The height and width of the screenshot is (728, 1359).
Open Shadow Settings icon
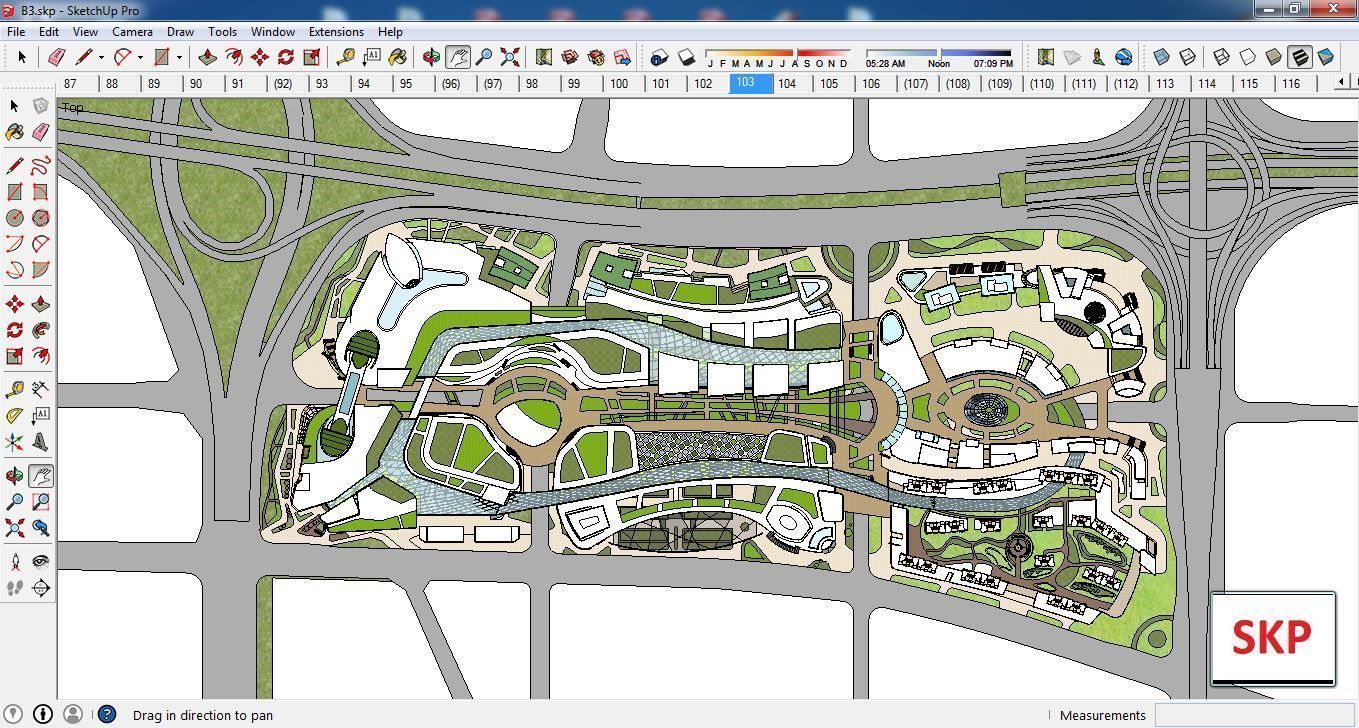(x=659, y=57)
